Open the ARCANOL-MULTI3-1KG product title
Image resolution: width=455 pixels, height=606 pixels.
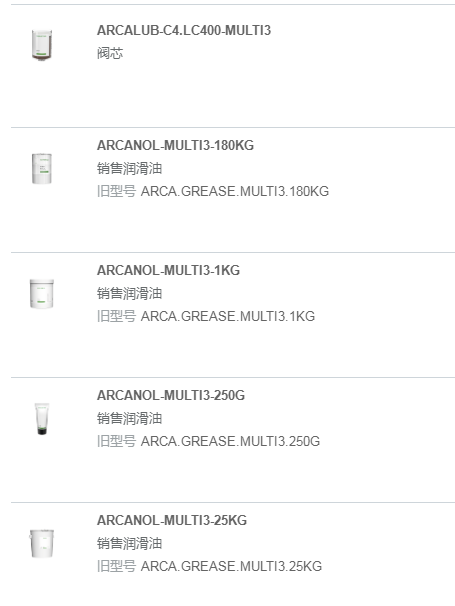pyautogui.click(x=168, y=271)
